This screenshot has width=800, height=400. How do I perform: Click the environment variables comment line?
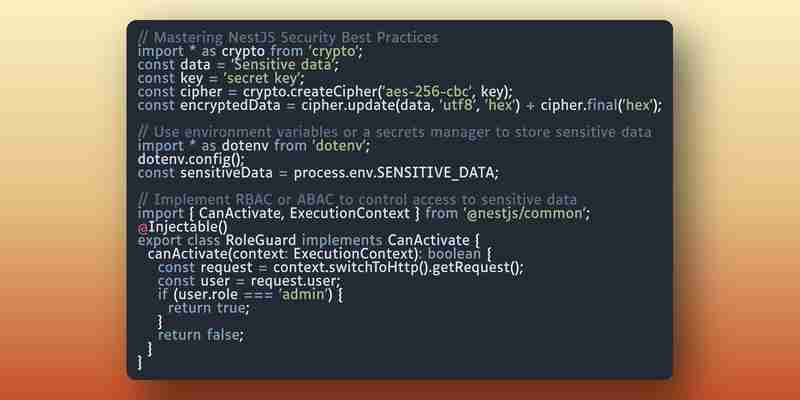point(394,133)
